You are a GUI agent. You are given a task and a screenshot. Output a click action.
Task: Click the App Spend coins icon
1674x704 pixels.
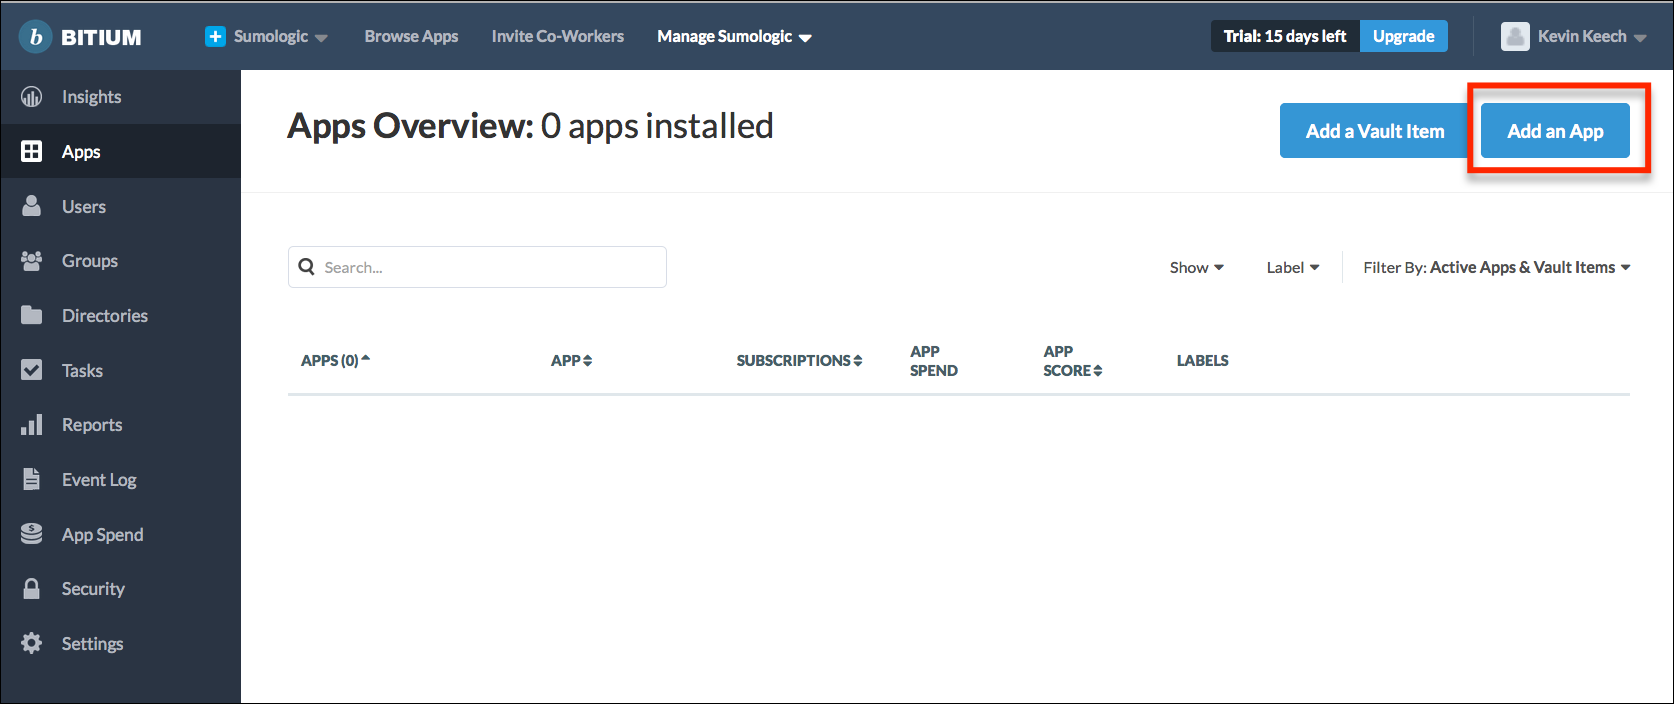click(32, 534)
